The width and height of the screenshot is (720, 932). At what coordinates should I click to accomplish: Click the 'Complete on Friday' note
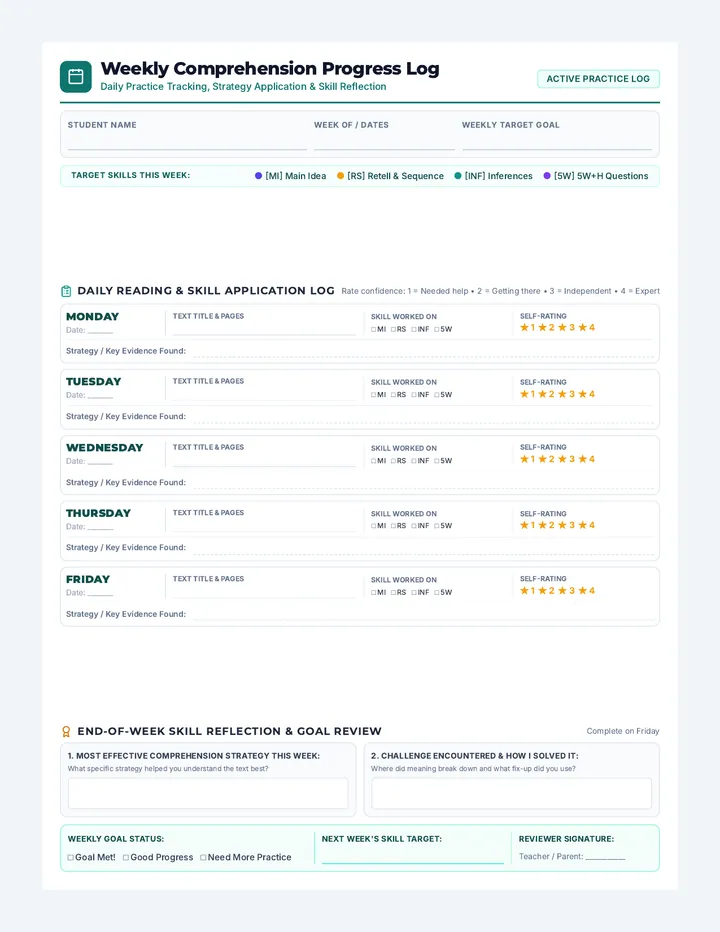[623, 731]
